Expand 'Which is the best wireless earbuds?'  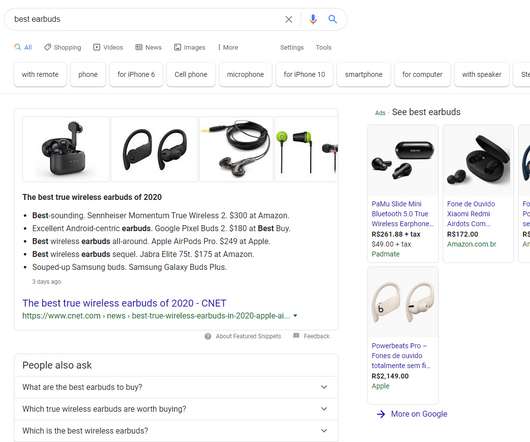(176, 431)
